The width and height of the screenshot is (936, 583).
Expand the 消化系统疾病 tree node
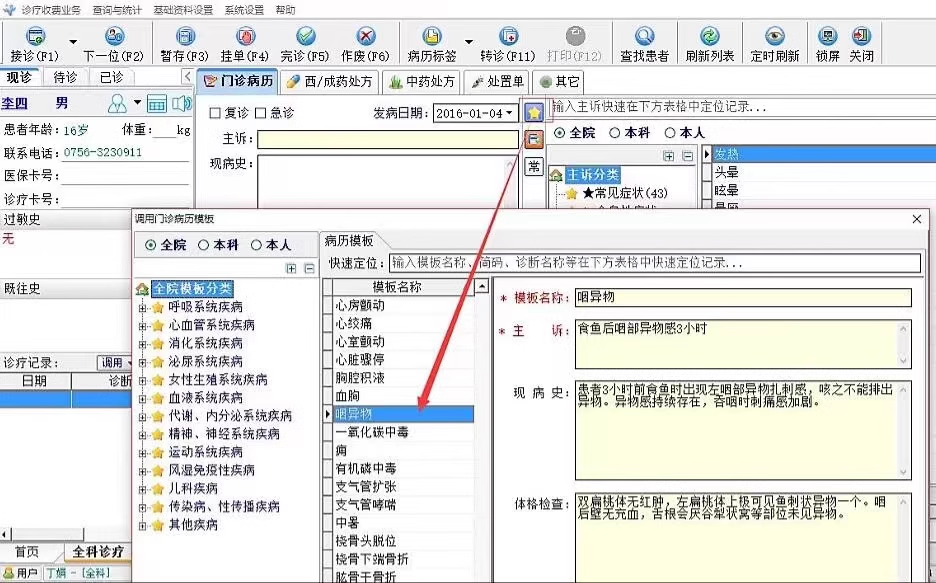coord(143,344)
